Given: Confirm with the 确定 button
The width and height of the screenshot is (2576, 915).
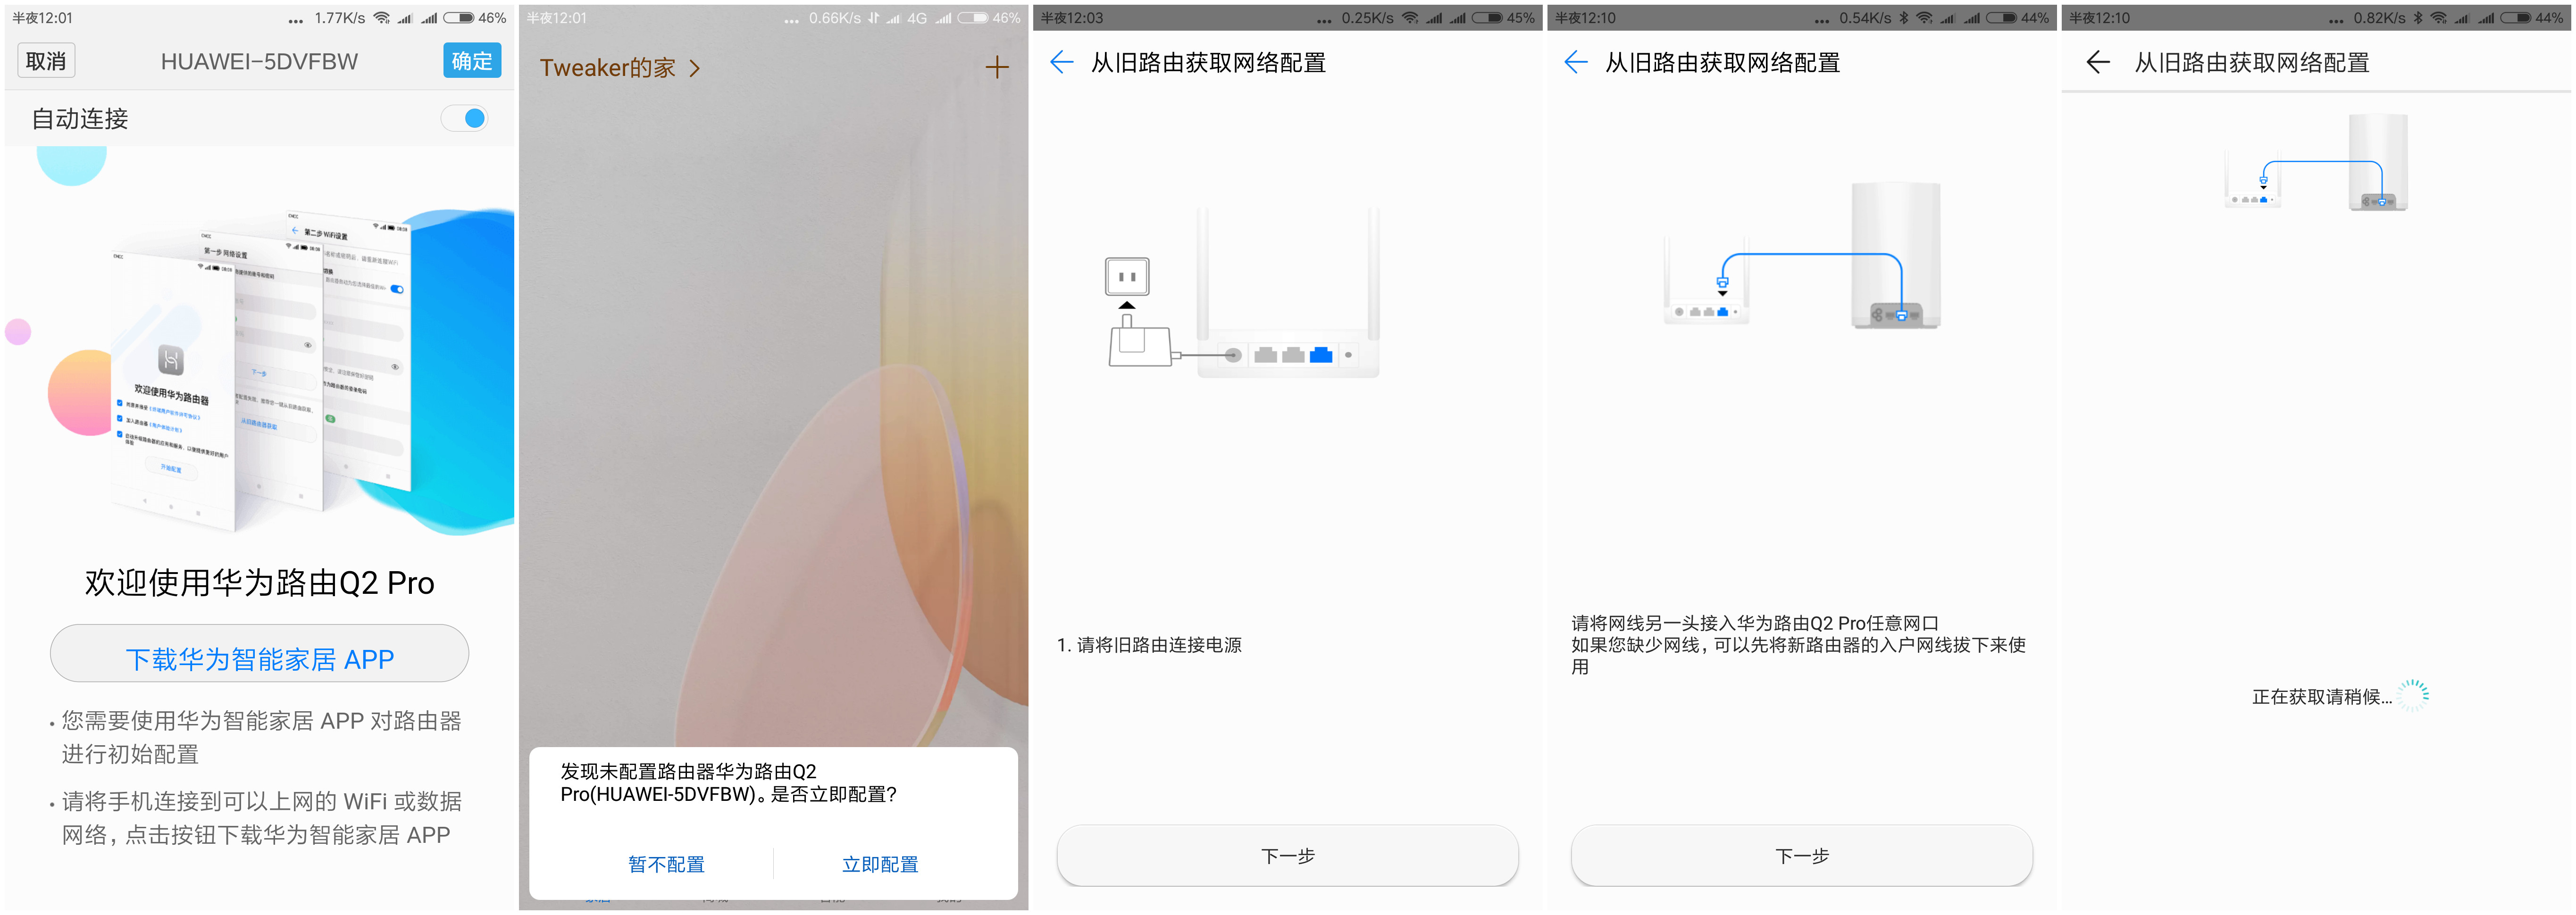Looking at the screenshot, I should (470, 60).
